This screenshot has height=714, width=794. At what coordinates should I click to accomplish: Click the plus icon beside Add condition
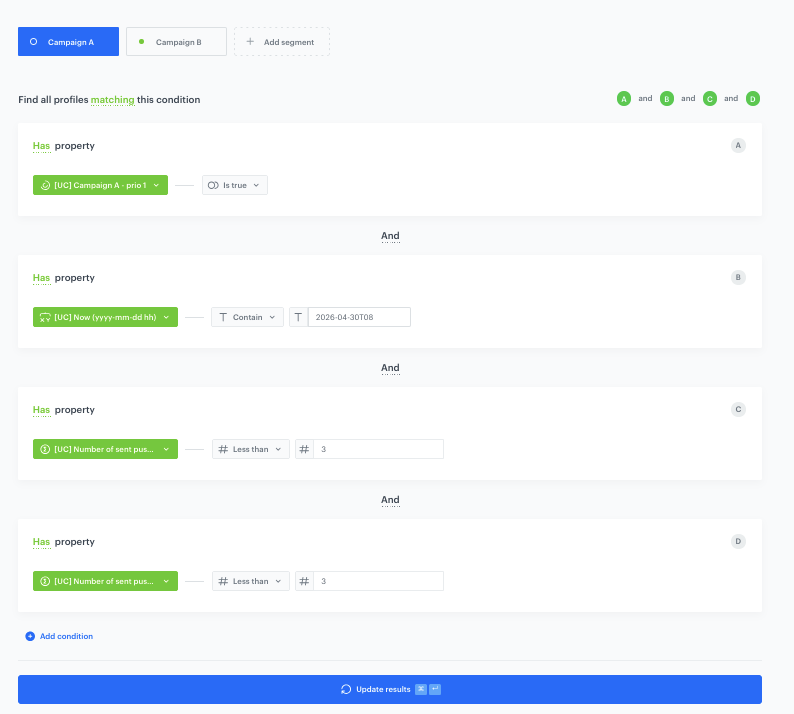click(x=30, y=636)
